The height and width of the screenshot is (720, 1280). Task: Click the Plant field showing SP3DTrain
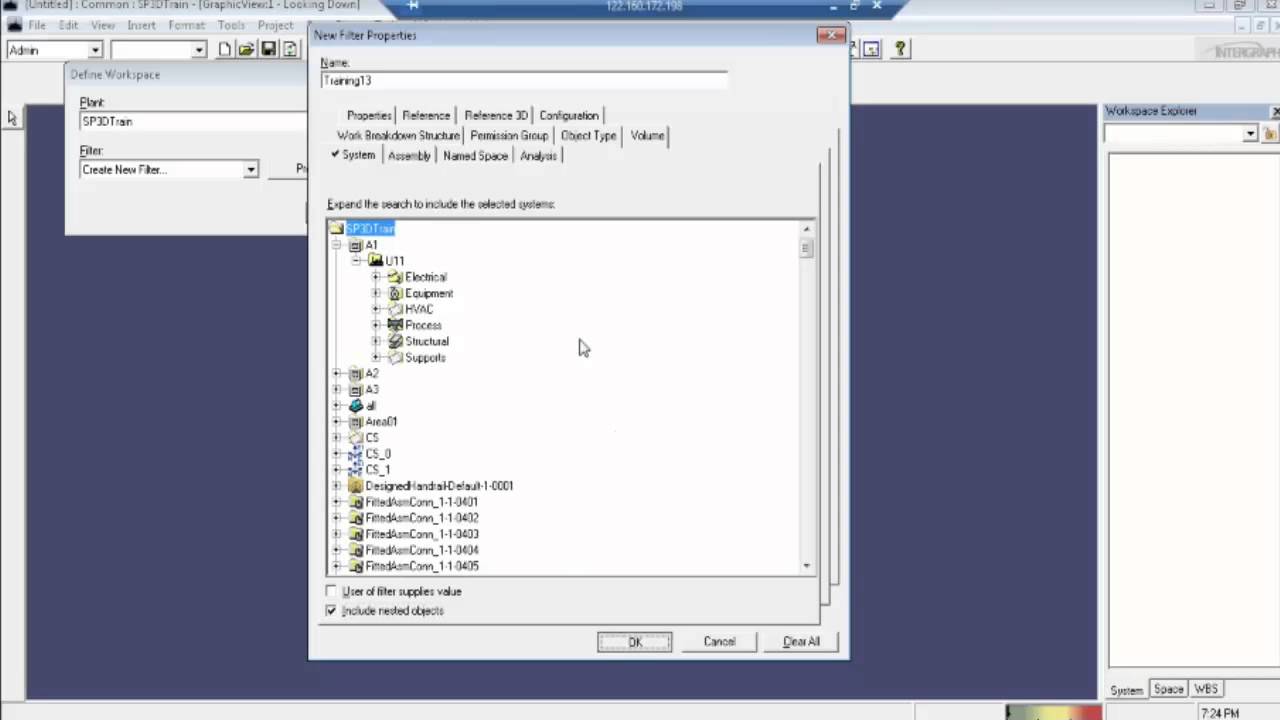[193, 121]
